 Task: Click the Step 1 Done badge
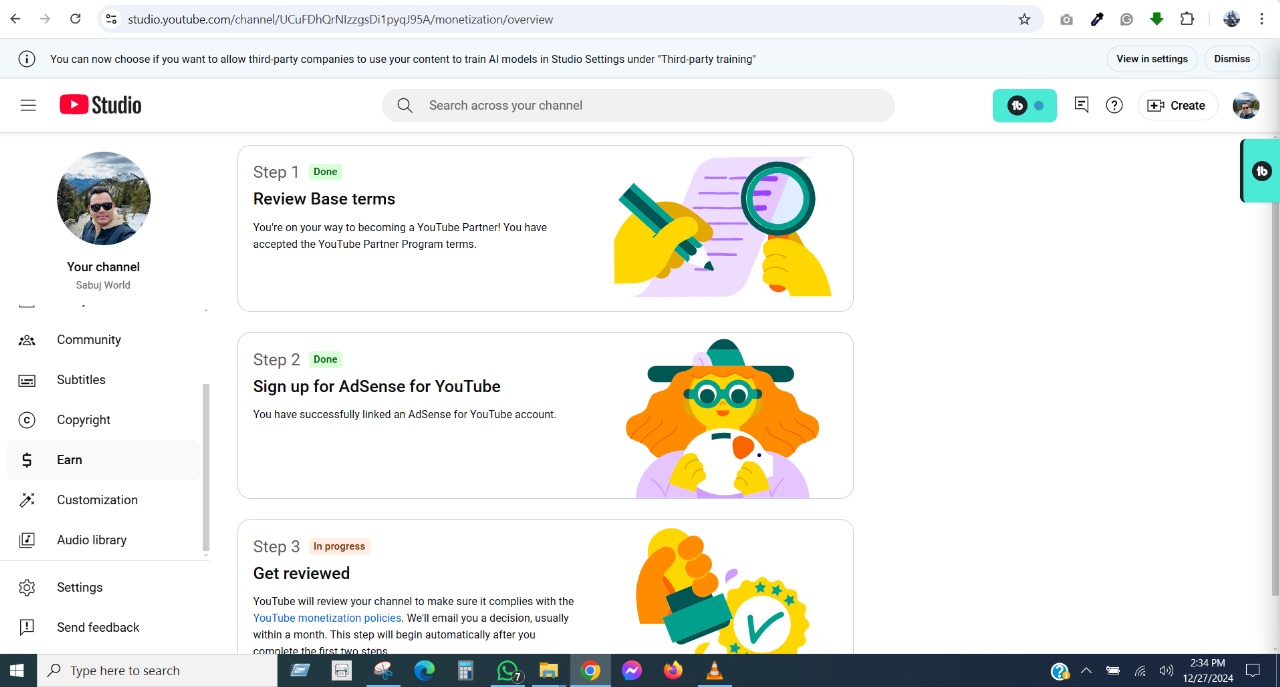pyautogui.click(x=325, y=172)
